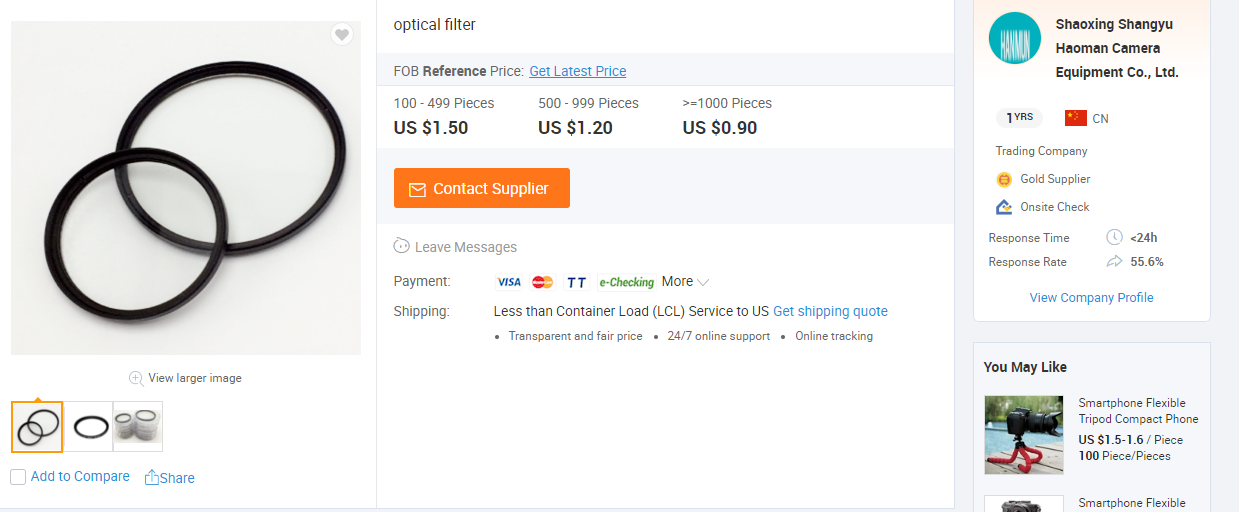Open the View Company Profile link
Viewport: 1239px width, 512px height.
(x=1092, y=297)
